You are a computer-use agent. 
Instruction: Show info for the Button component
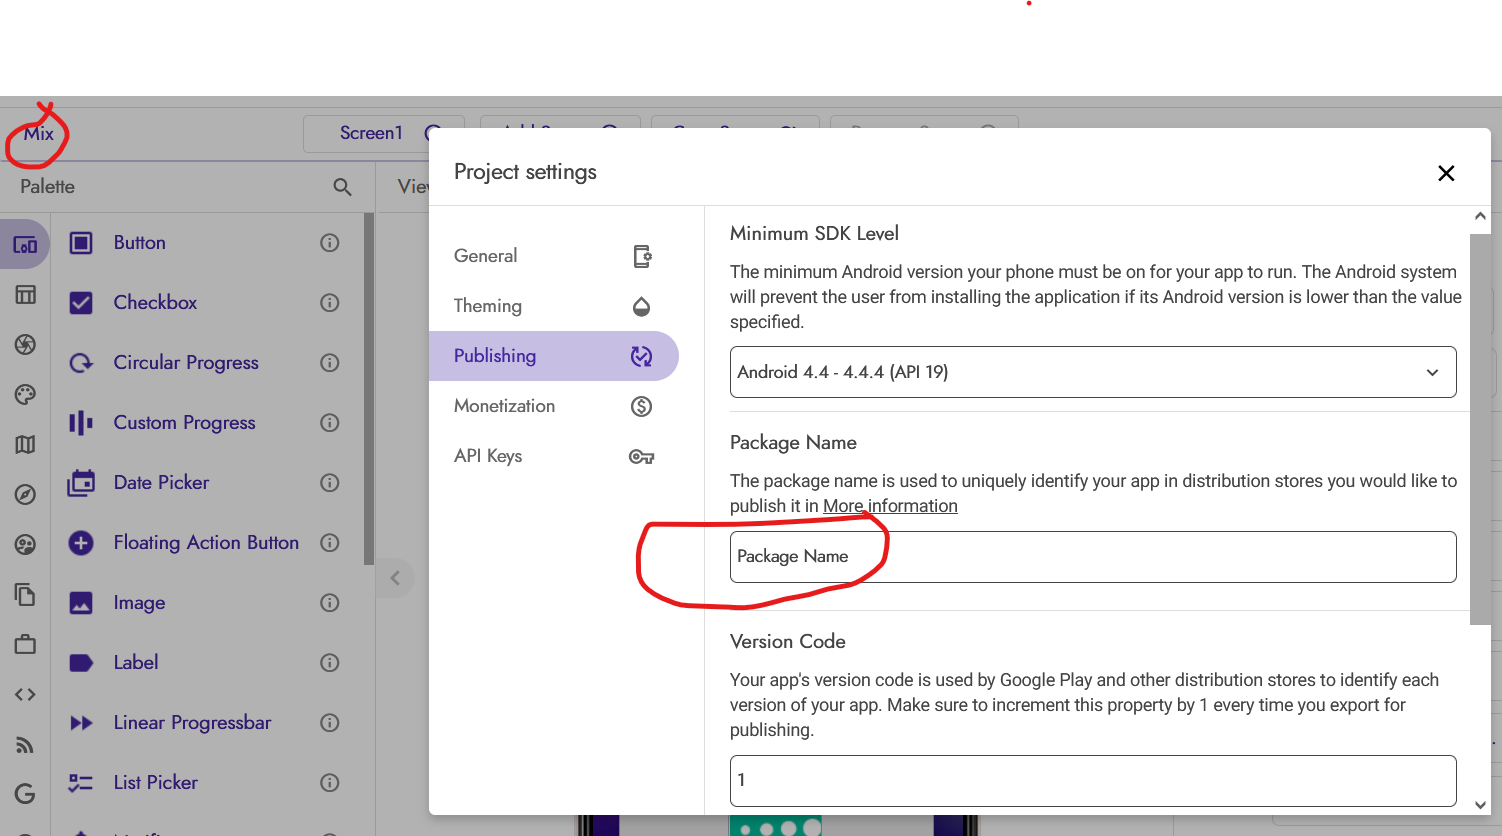[330, 243]
